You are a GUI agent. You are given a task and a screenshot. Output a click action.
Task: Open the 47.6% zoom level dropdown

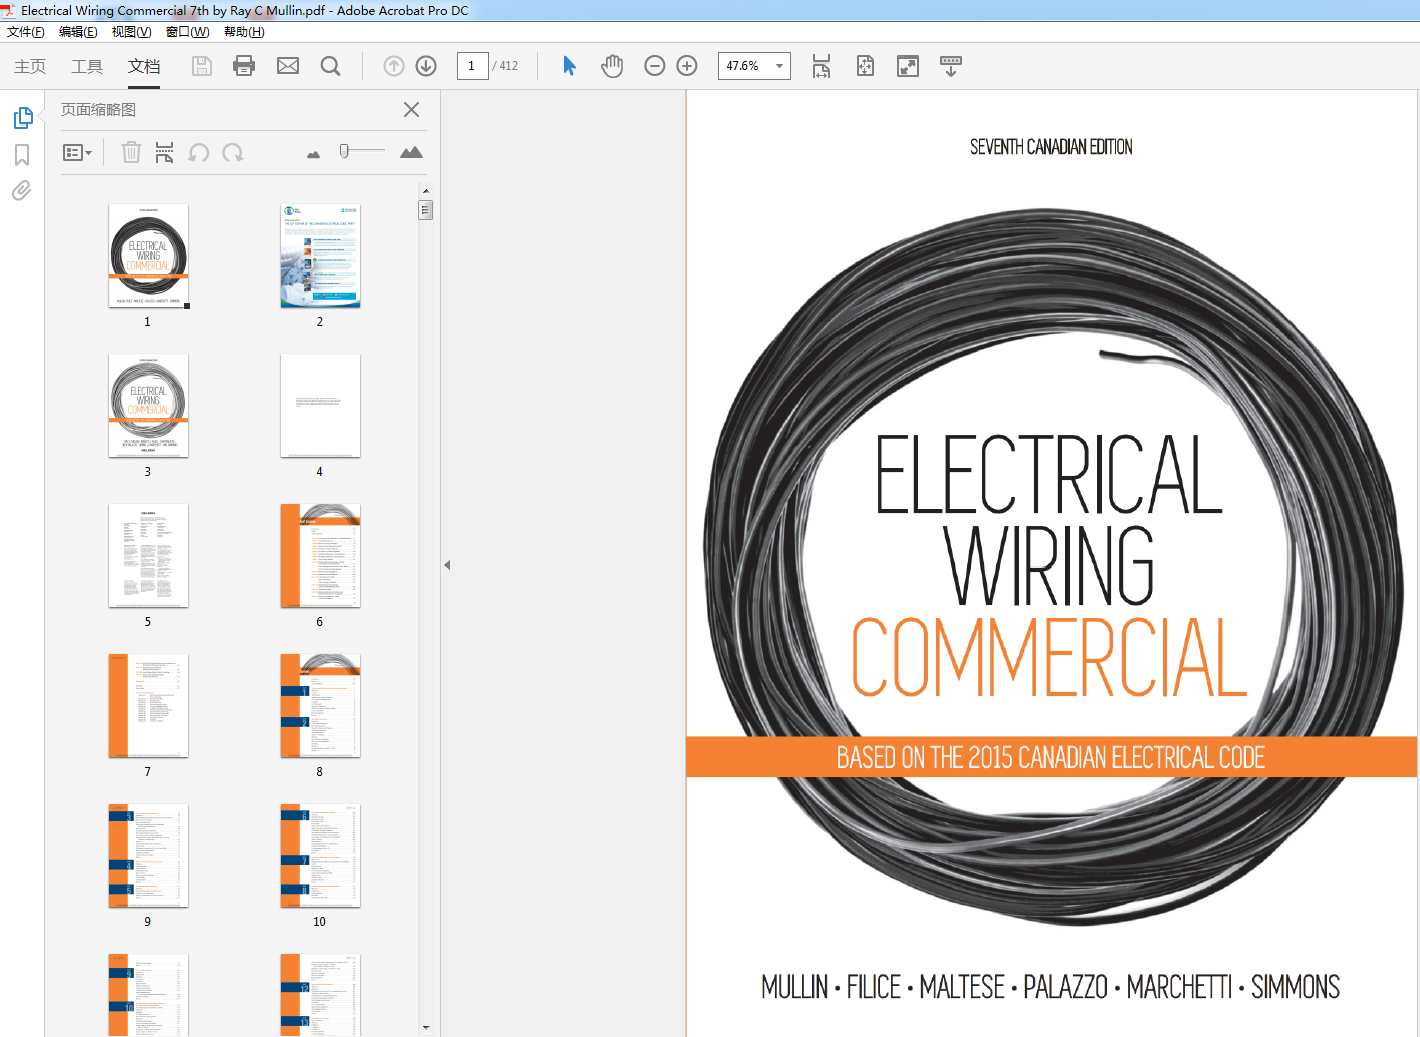[780, 66]
